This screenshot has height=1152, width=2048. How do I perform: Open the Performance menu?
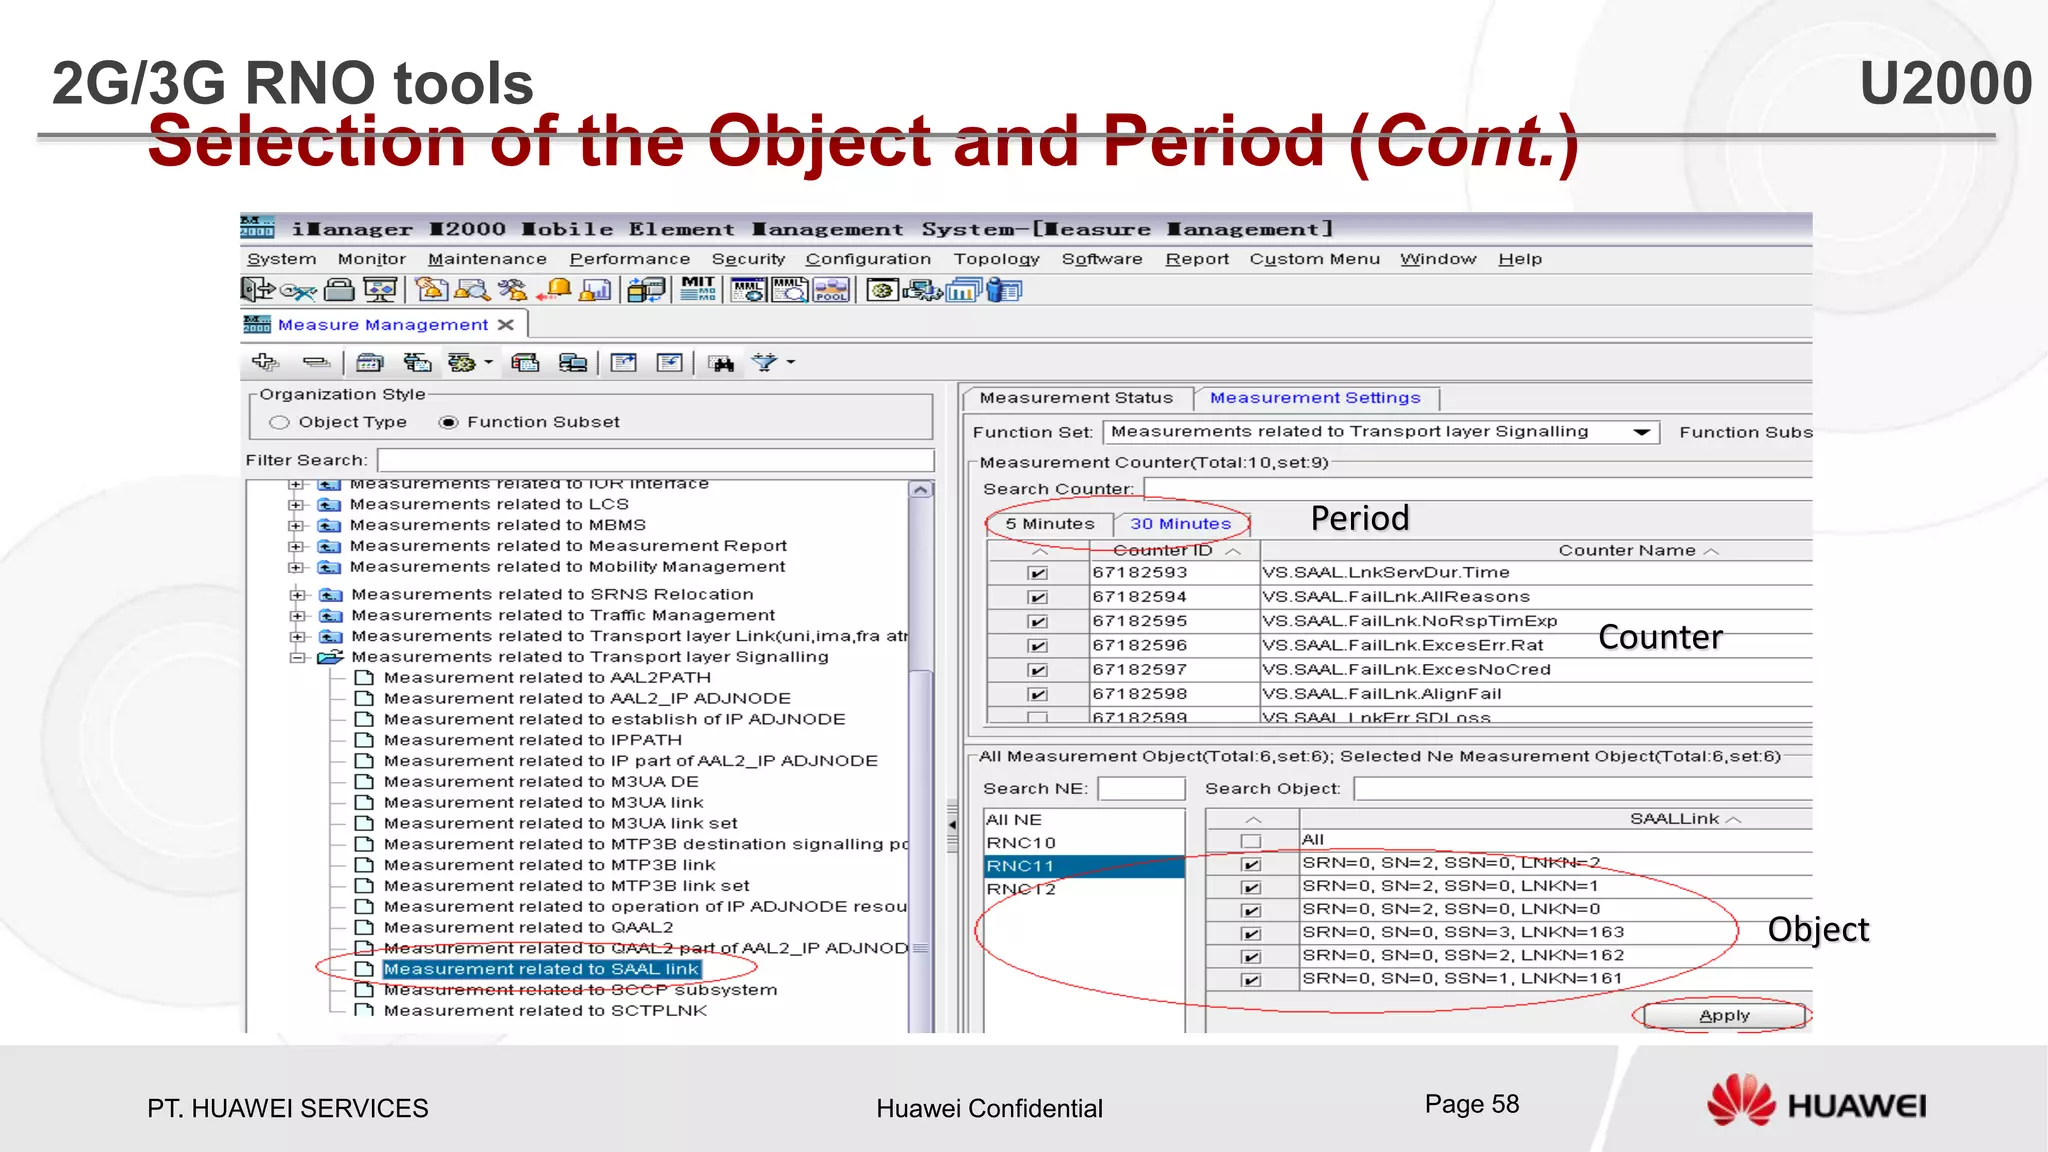pos(630,259)
